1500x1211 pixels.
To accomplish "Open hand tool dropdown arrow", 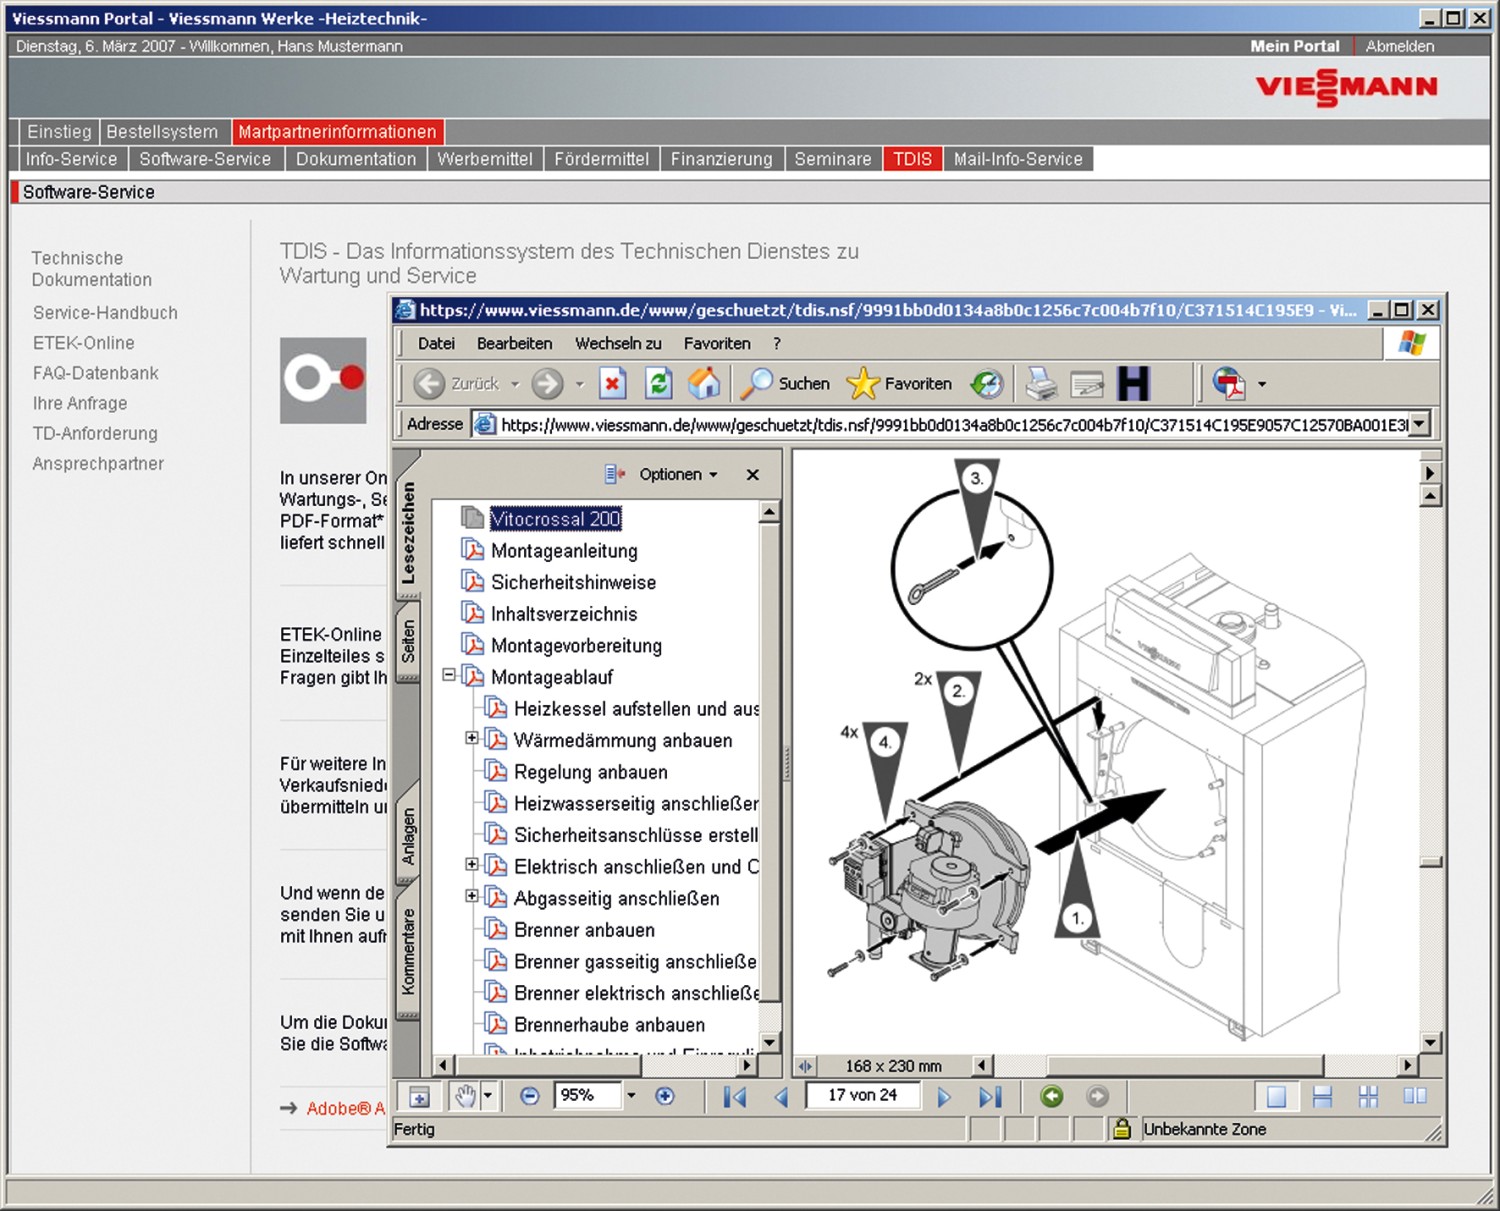I will (x=488, y=1096).
